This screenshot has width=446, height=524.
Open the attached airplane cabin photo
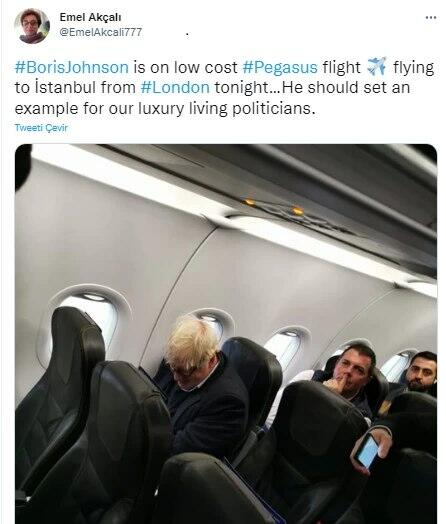226,334
